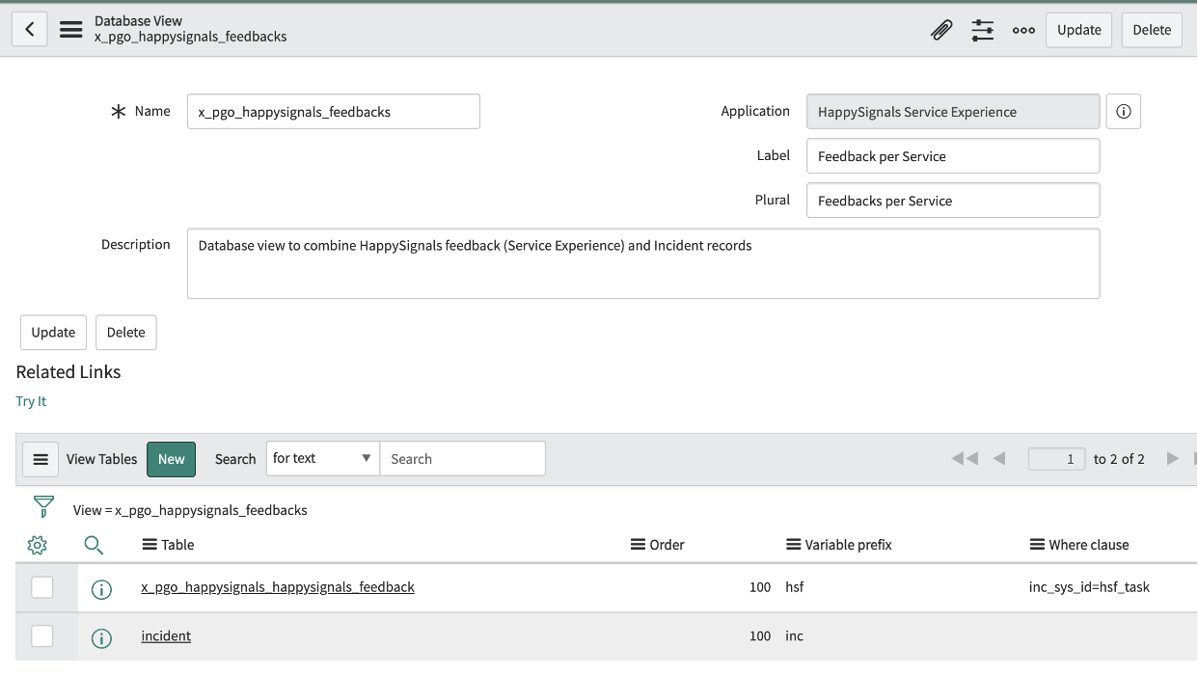The height and width of the screenshot is (675, 1198).
Task: Open the Where clause column menu icon
Action: click(1037, 545)
